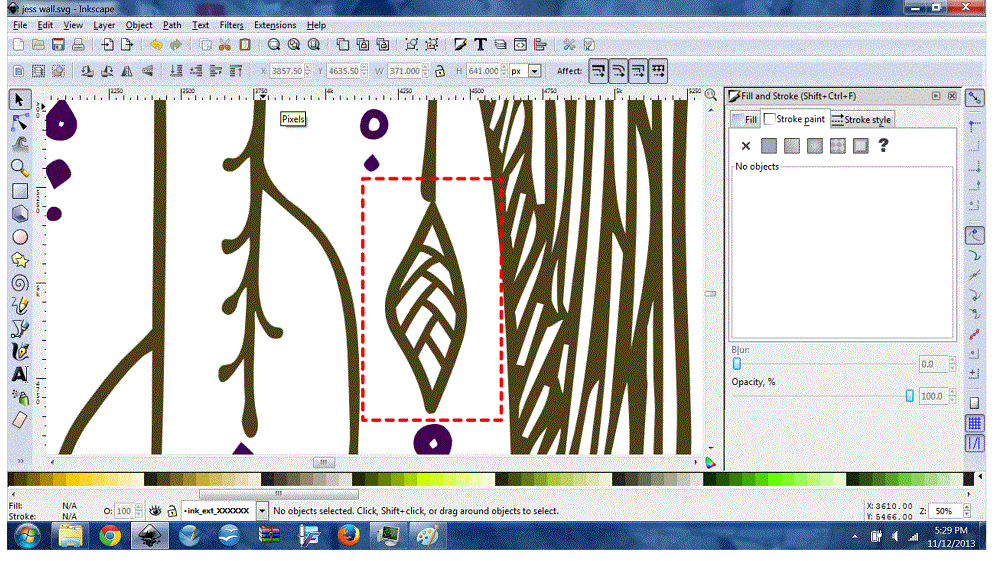Toggle the snapping enable button
This screenshot has height=561, width=1000.
tap(974, 99)
